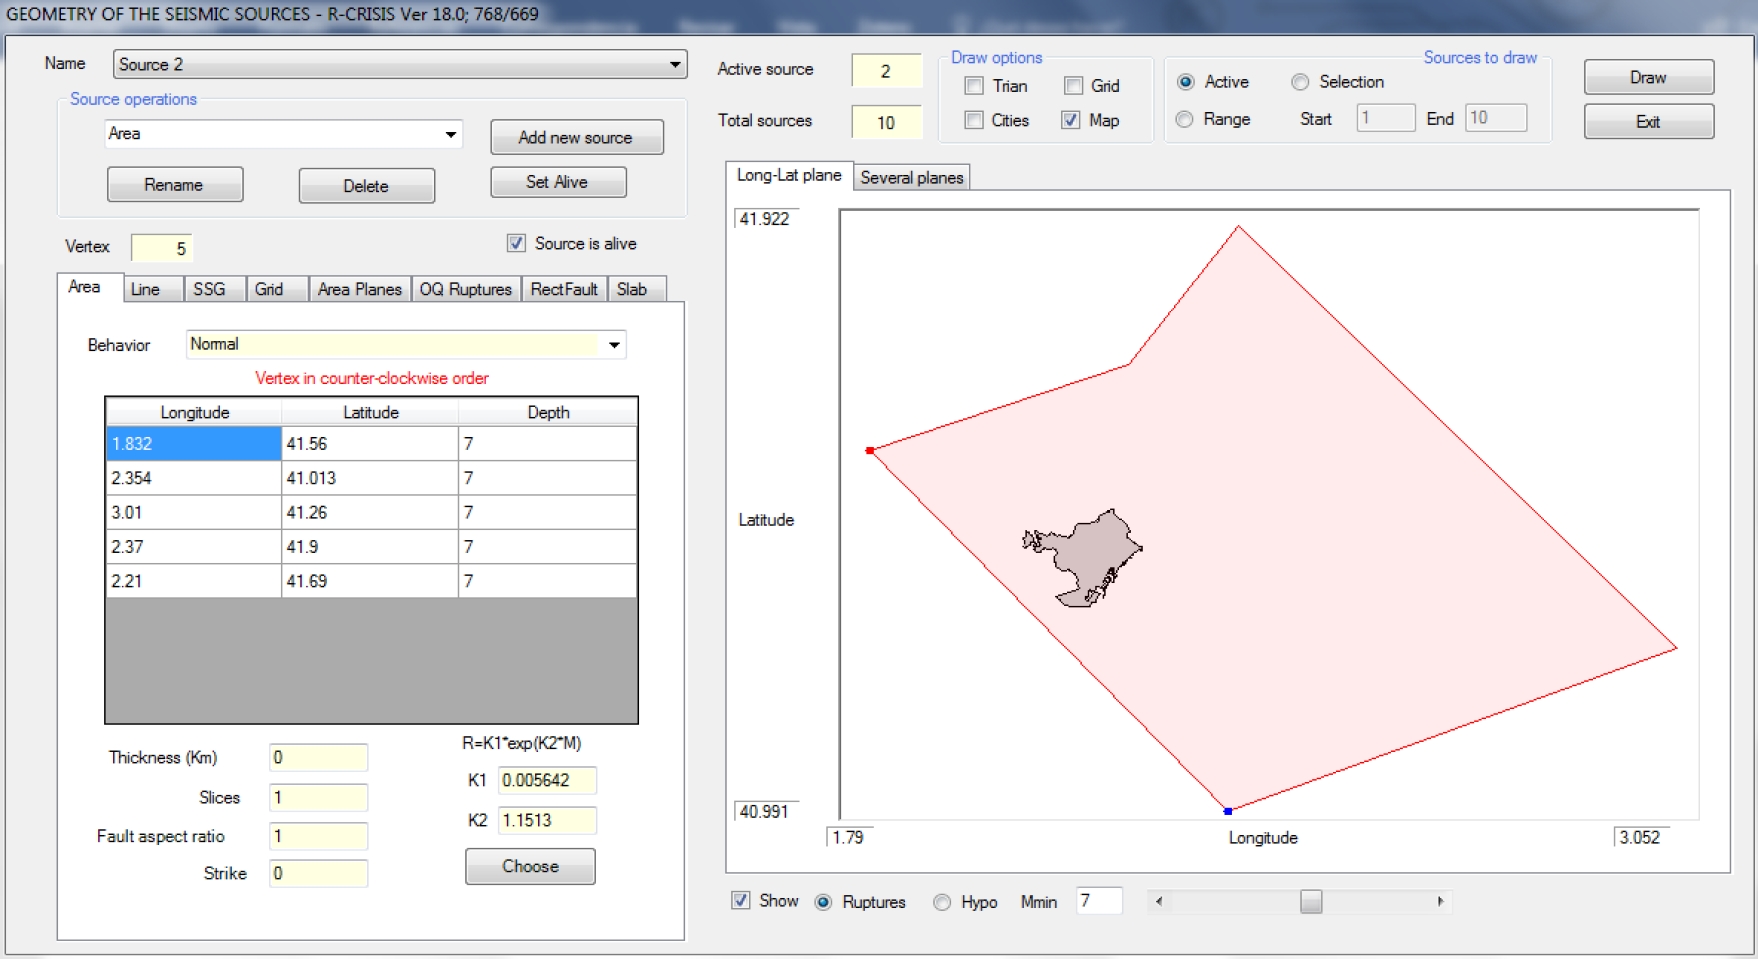This screenshot has height=959, width=1758.
Task: Uncheck the Map draw option
Action: 1071,120
